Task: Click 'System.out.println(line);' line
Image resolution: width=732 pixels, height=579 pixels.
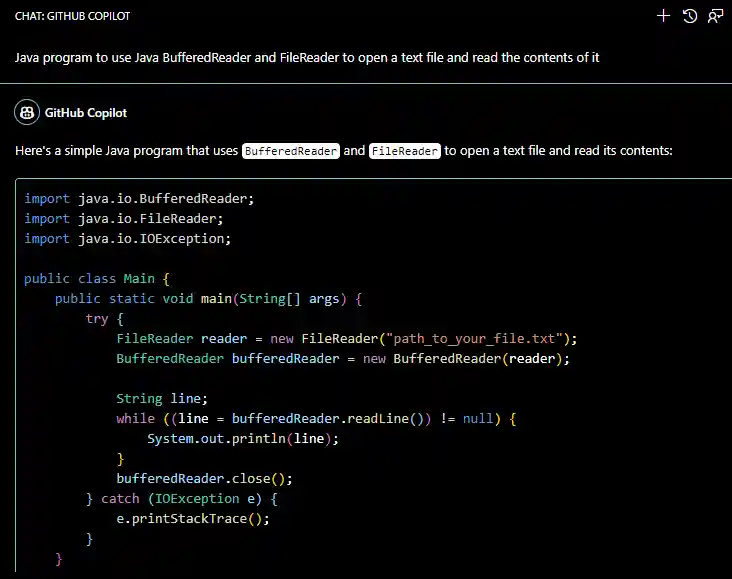Action: 243,439
